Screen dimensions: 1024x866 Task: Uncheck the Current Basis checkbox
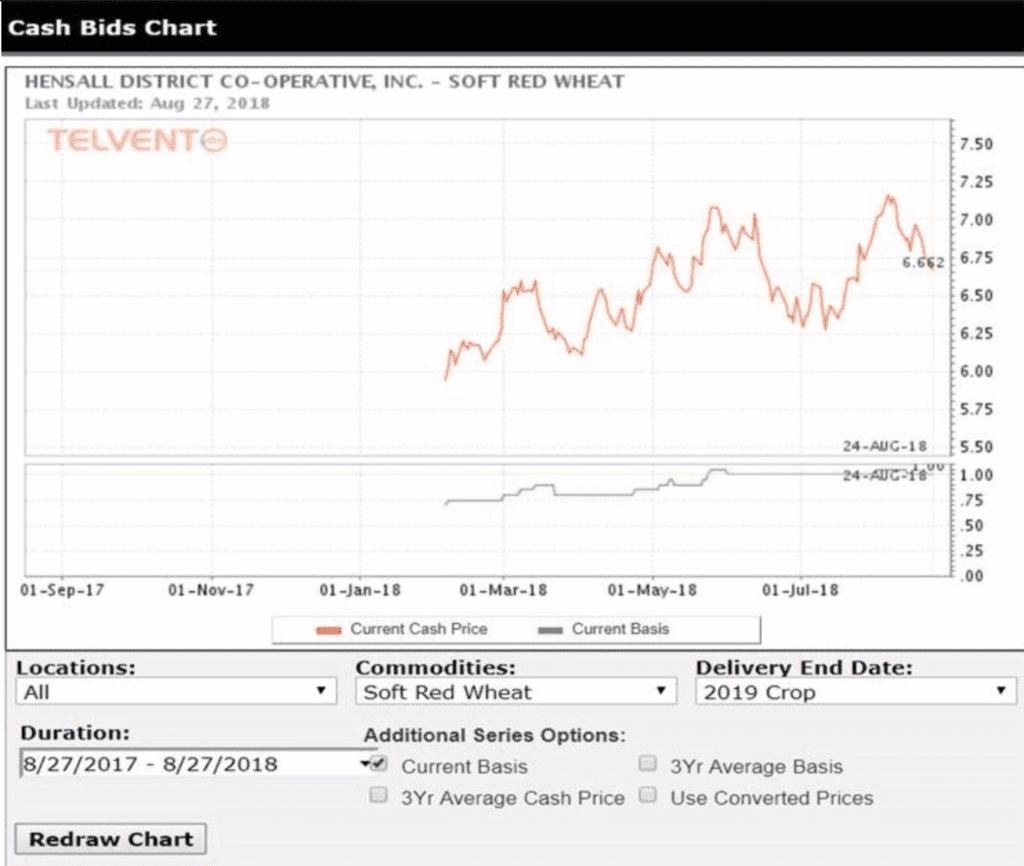379,764
